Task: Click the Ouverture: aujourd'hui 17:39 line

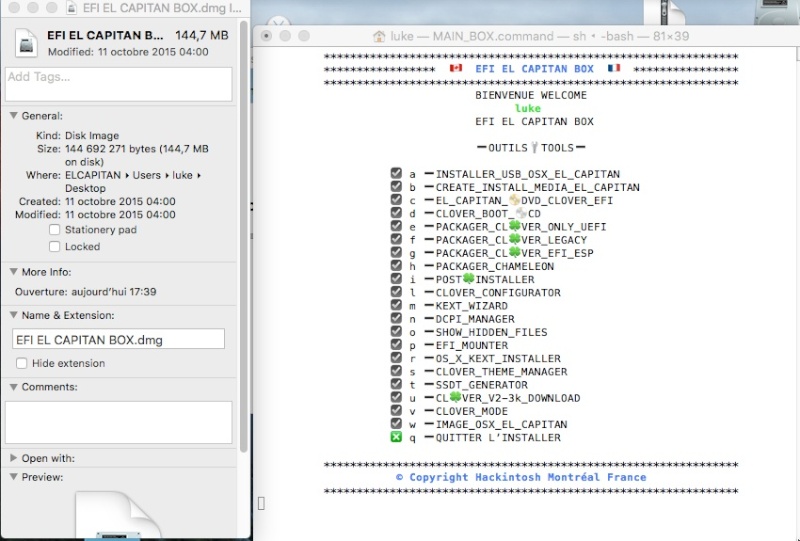Action: click(86, 292)
